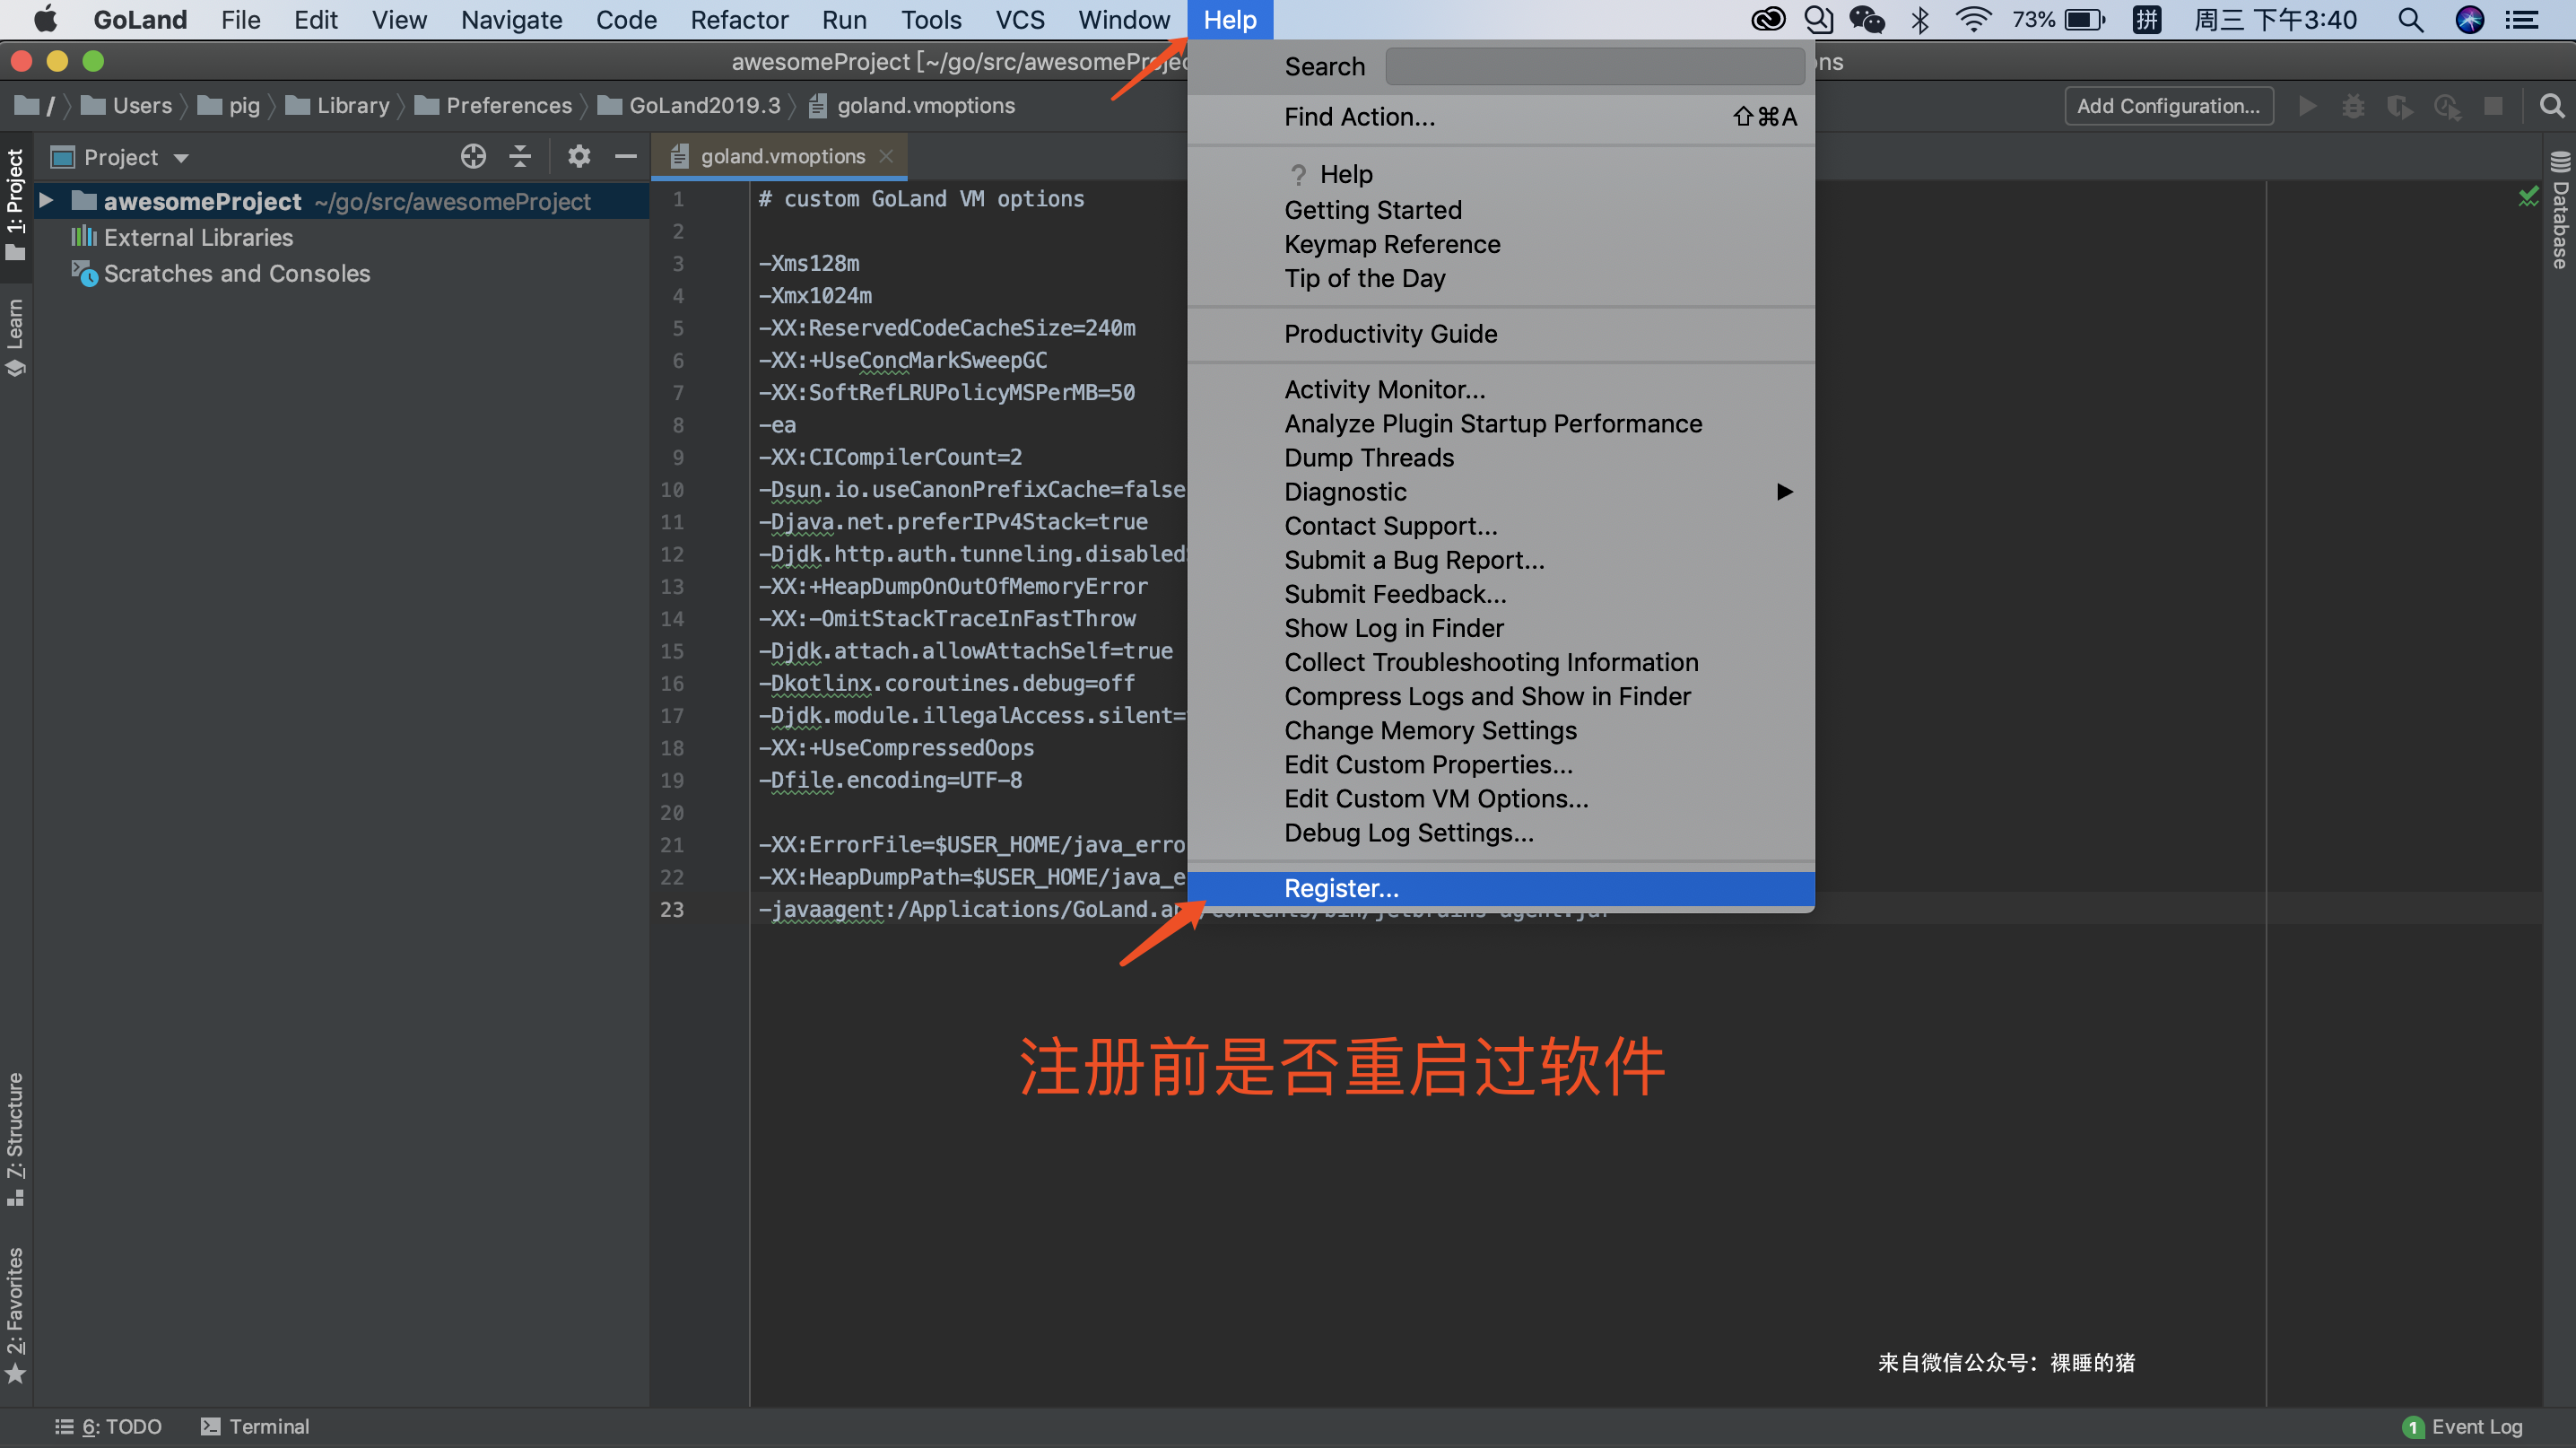2576x1448 pixels.
Task: Open the Project view dropdown
Action: 181,158
